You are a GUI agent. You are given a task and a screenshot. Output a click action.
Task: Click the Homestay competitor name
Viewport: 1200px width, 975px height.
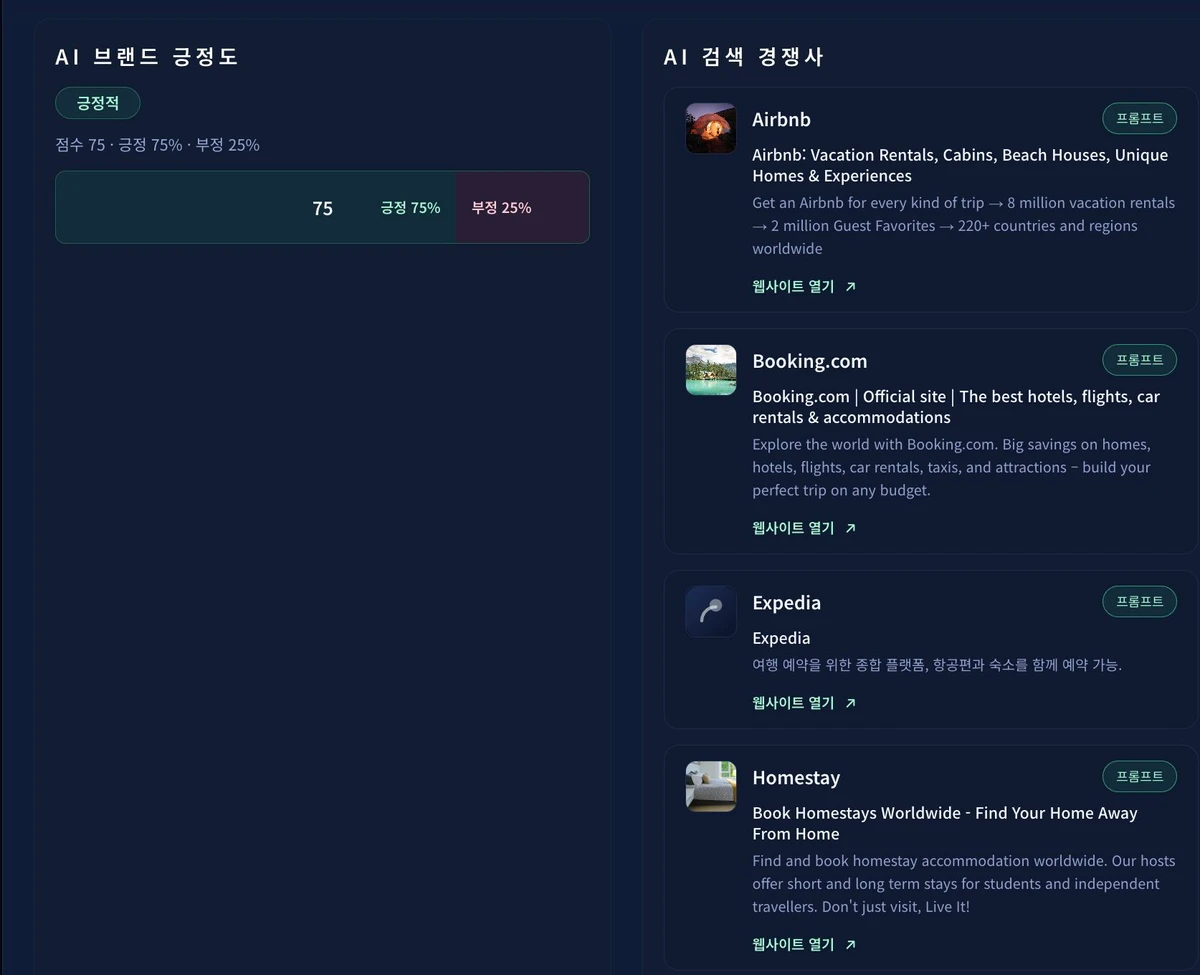[796, 778]
